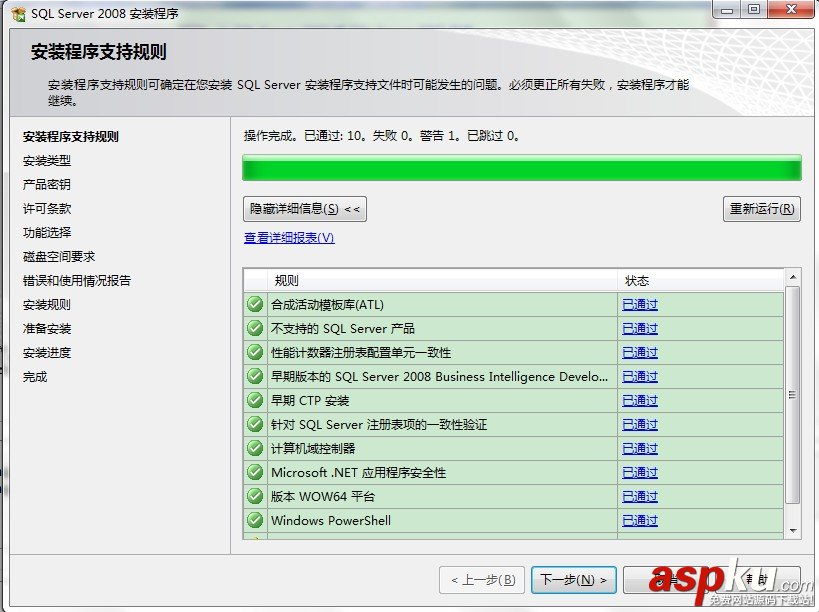Click the green rule-check progress bar
The height and width of the screenshot is (612, 819).
[x=522, y=168]
